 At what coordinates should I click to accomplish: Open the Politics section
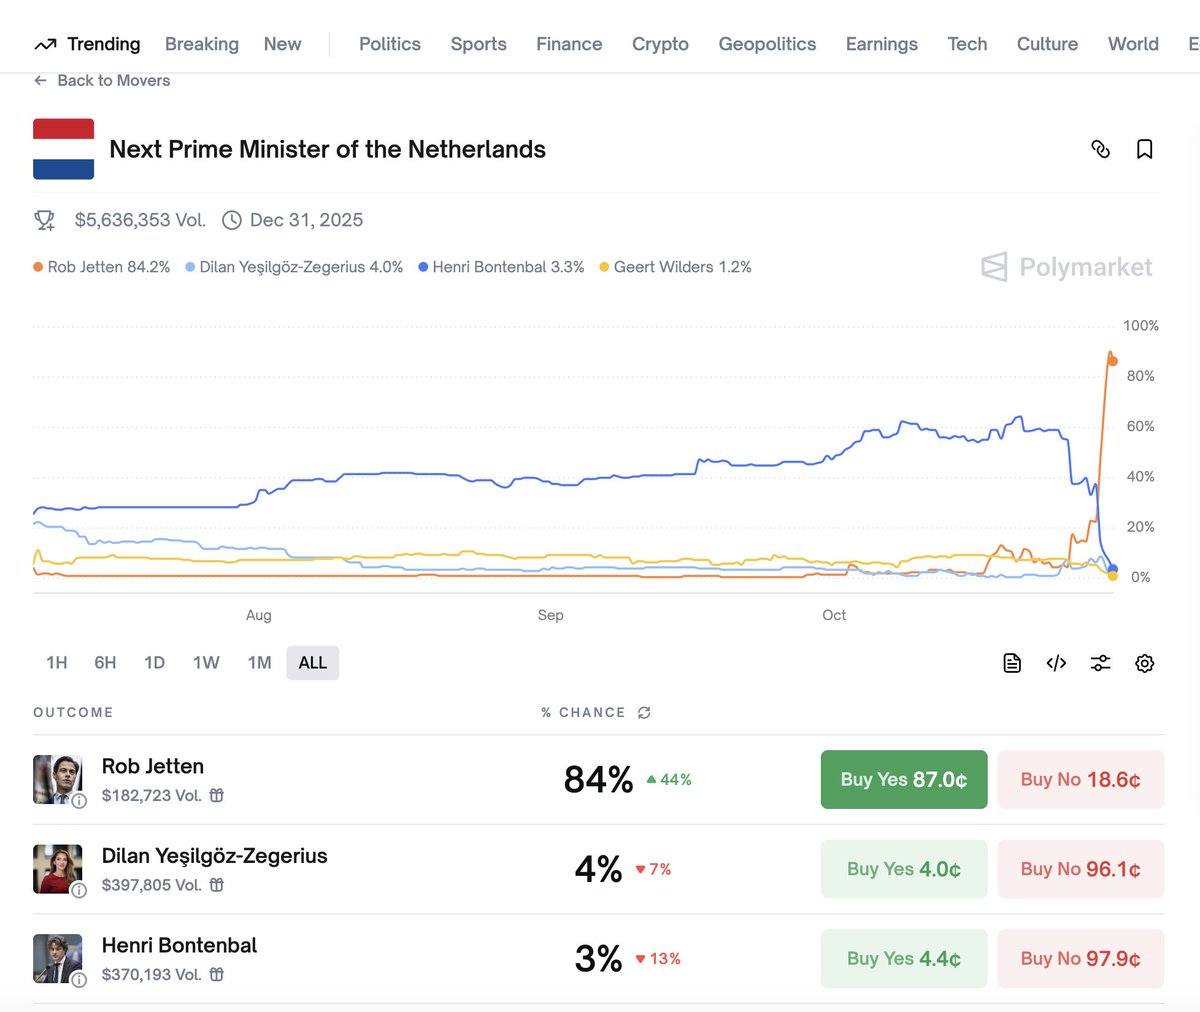click(389, 44)
